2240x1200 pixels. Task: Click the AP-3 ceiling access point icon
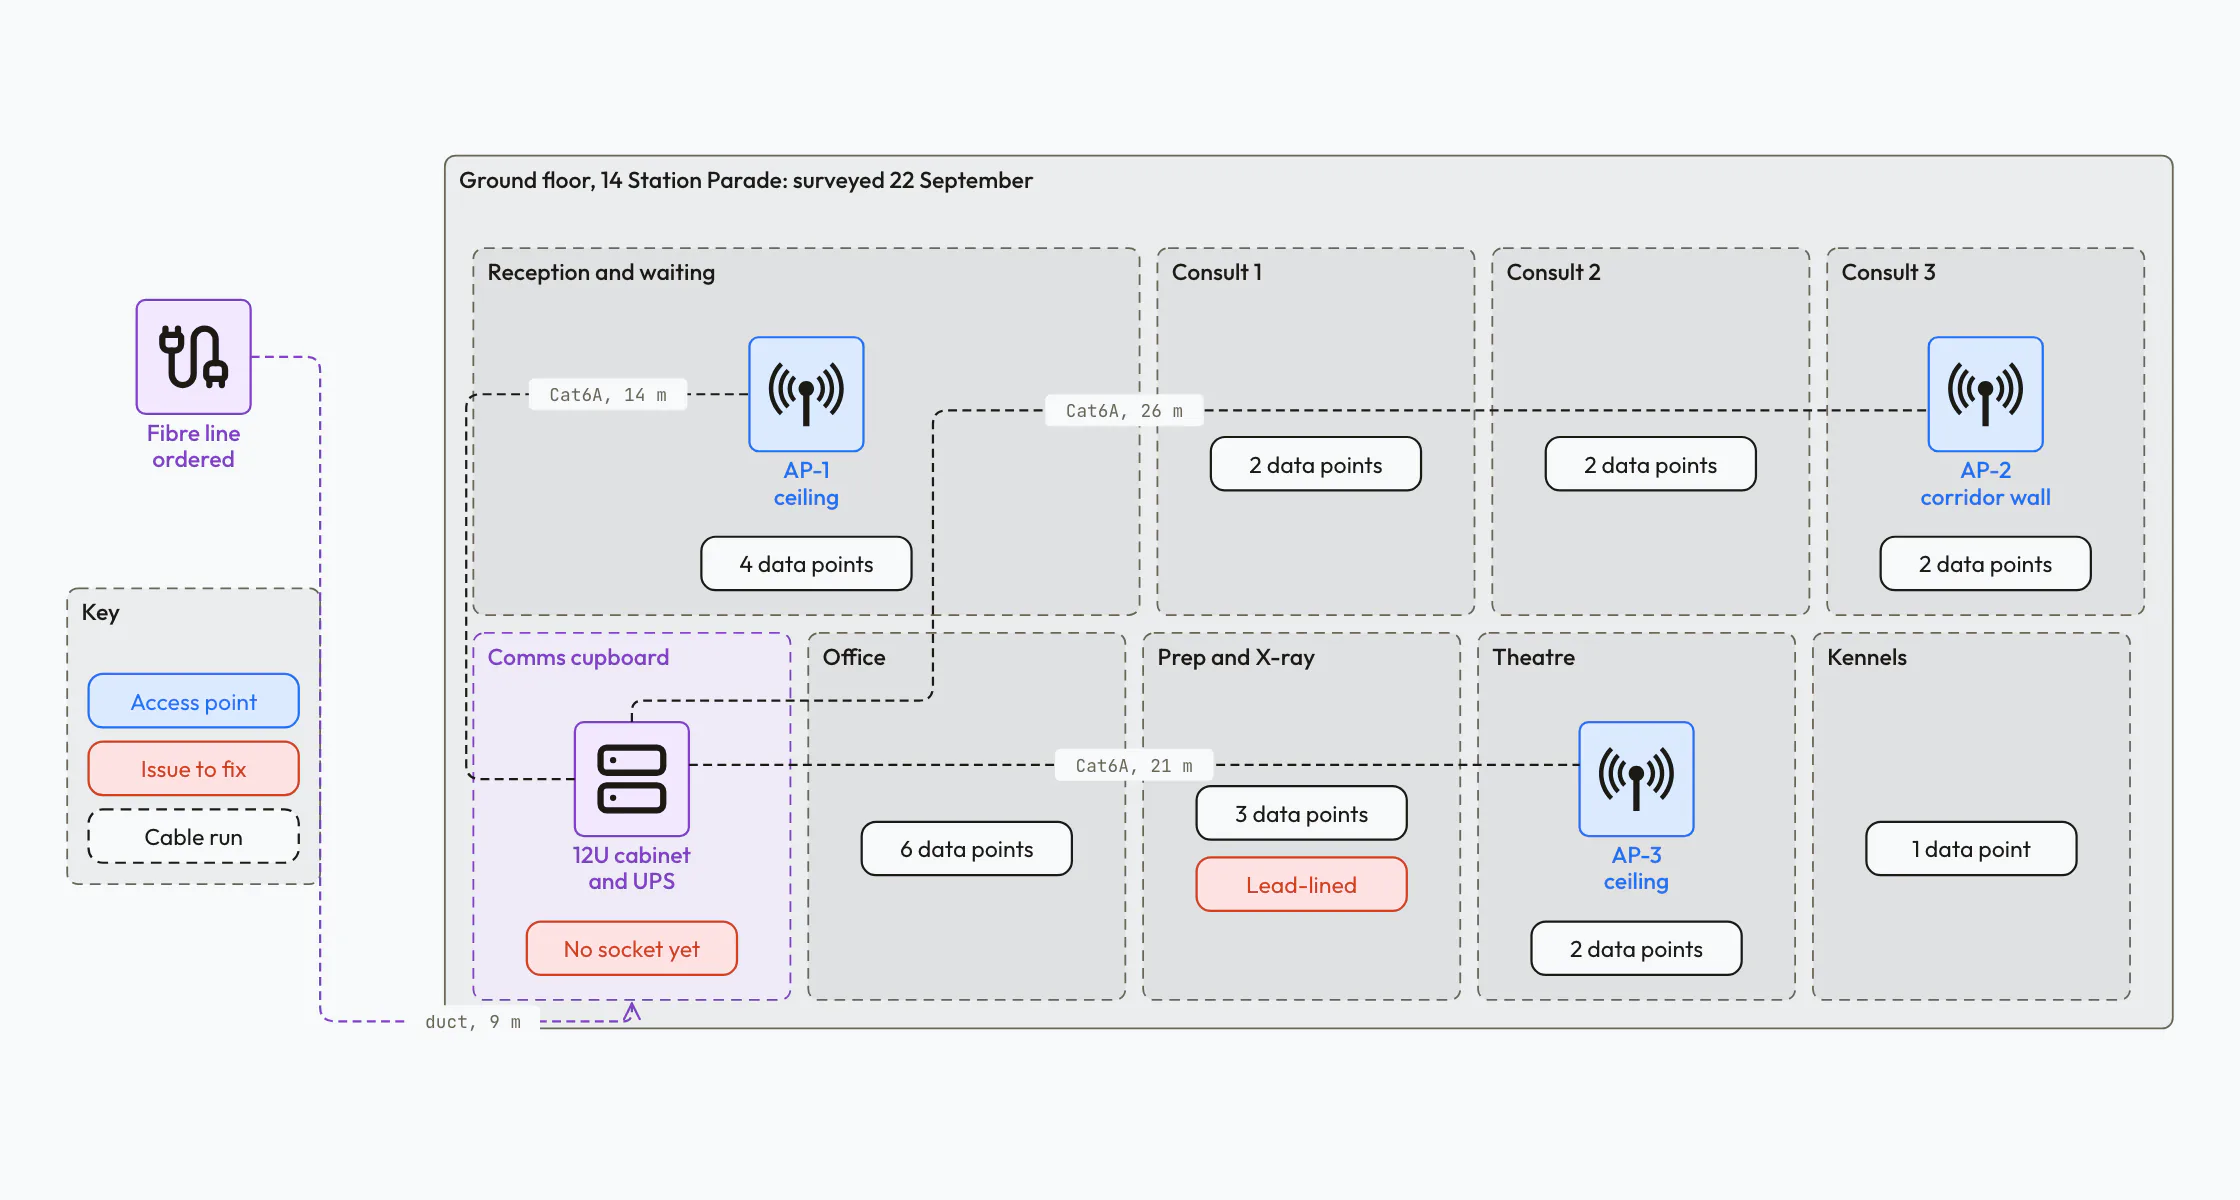click(1636, 779)
